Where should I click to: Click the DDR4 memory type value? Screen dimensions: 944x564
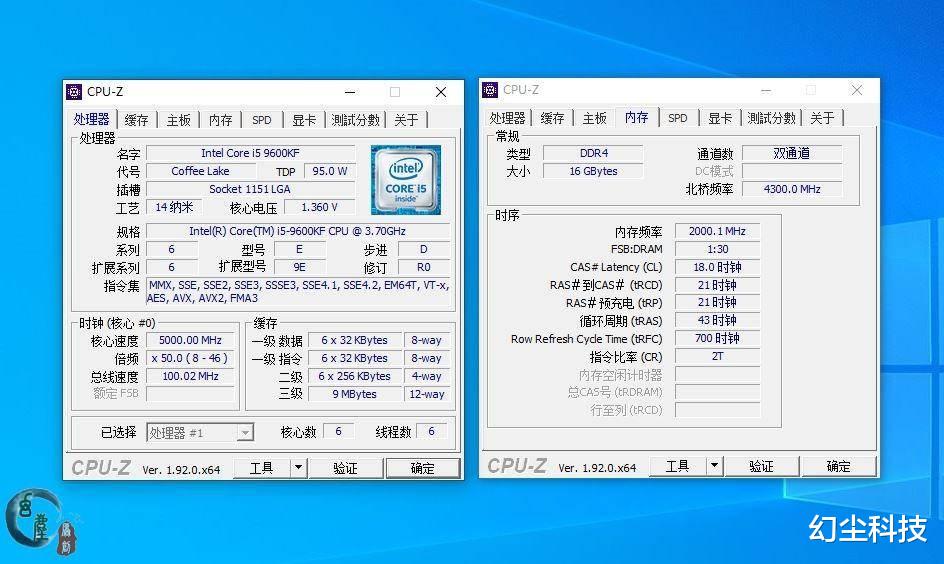pos(594,153)
